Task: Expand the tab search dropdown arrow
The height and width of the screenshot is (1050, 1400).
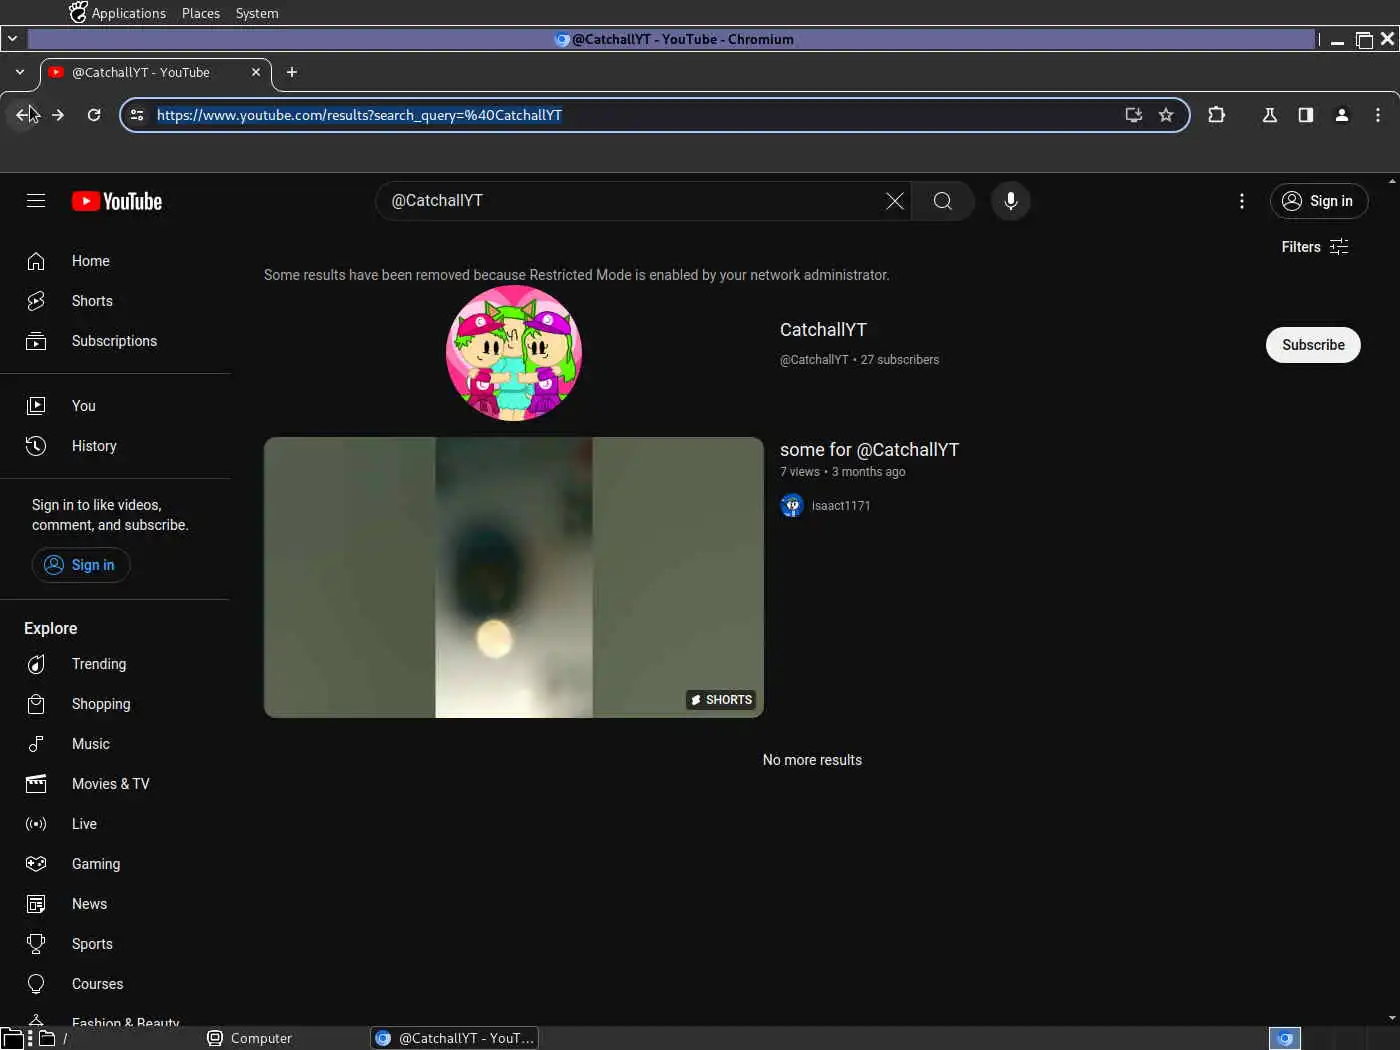Action: pyautogui.click(x=20, y=72)
